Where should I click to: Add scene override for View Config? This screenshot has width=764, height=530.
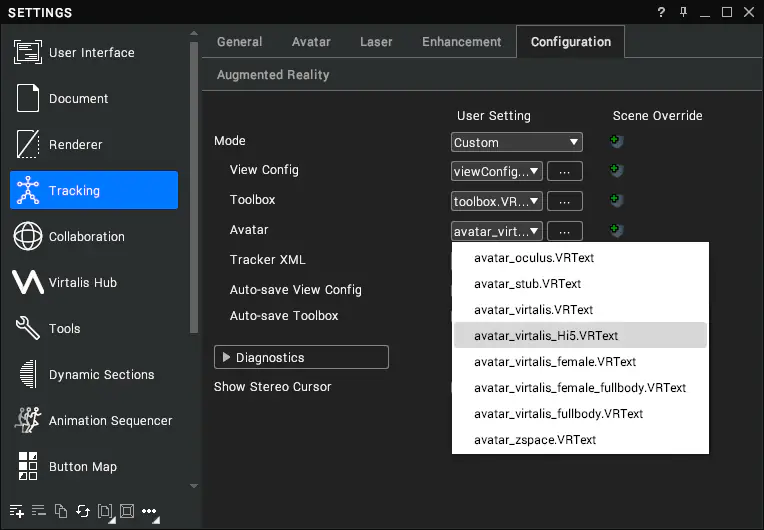click(x=616, y=170)
